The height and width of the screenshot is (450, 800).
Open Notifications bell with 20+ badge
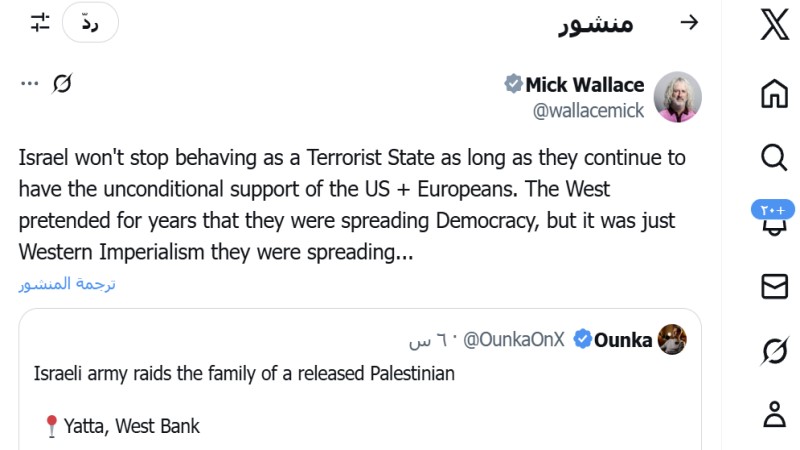(774, 220)
